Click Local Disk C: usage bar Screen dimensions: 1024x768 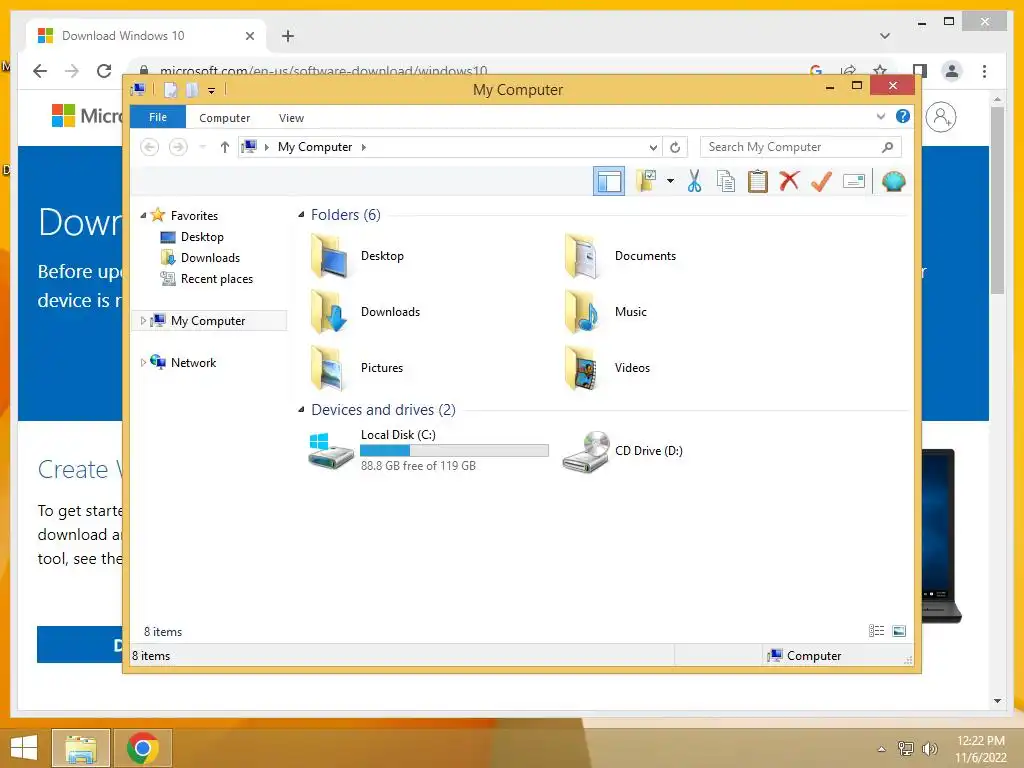[454, 450]
